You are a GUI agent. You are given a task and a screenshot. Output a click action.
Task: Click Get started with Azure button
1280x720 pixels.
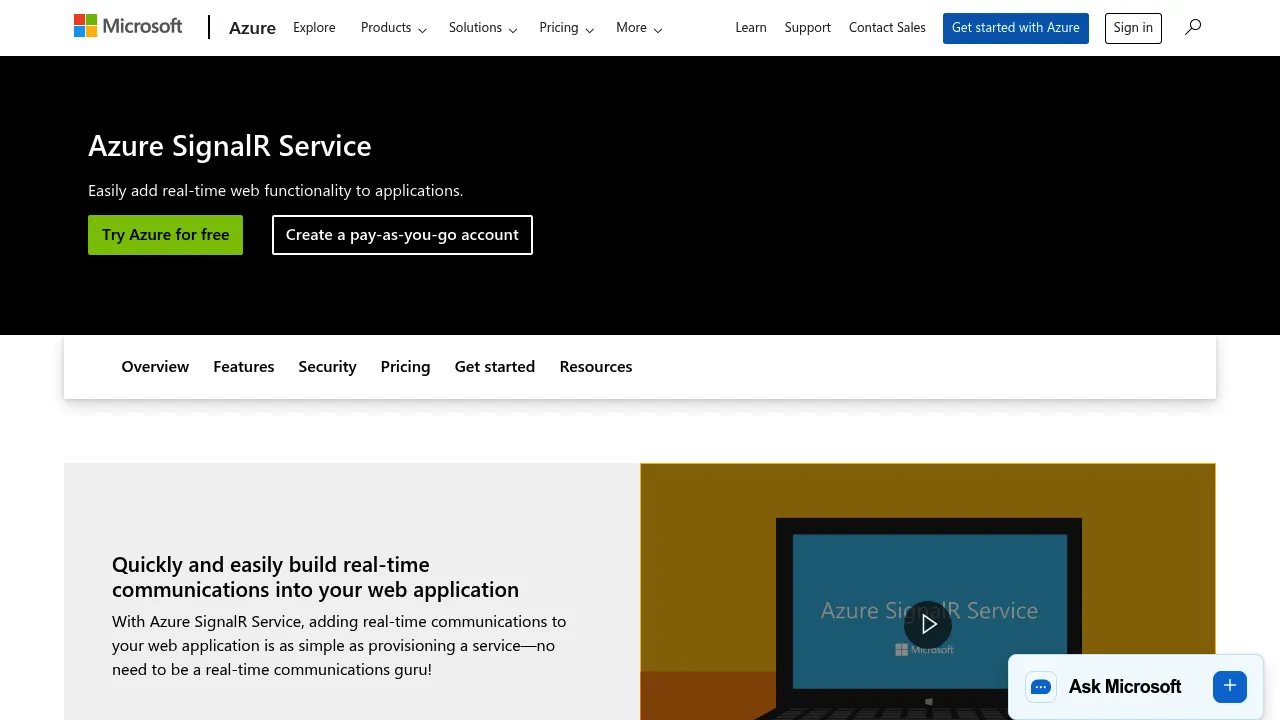click(1016, 28)
